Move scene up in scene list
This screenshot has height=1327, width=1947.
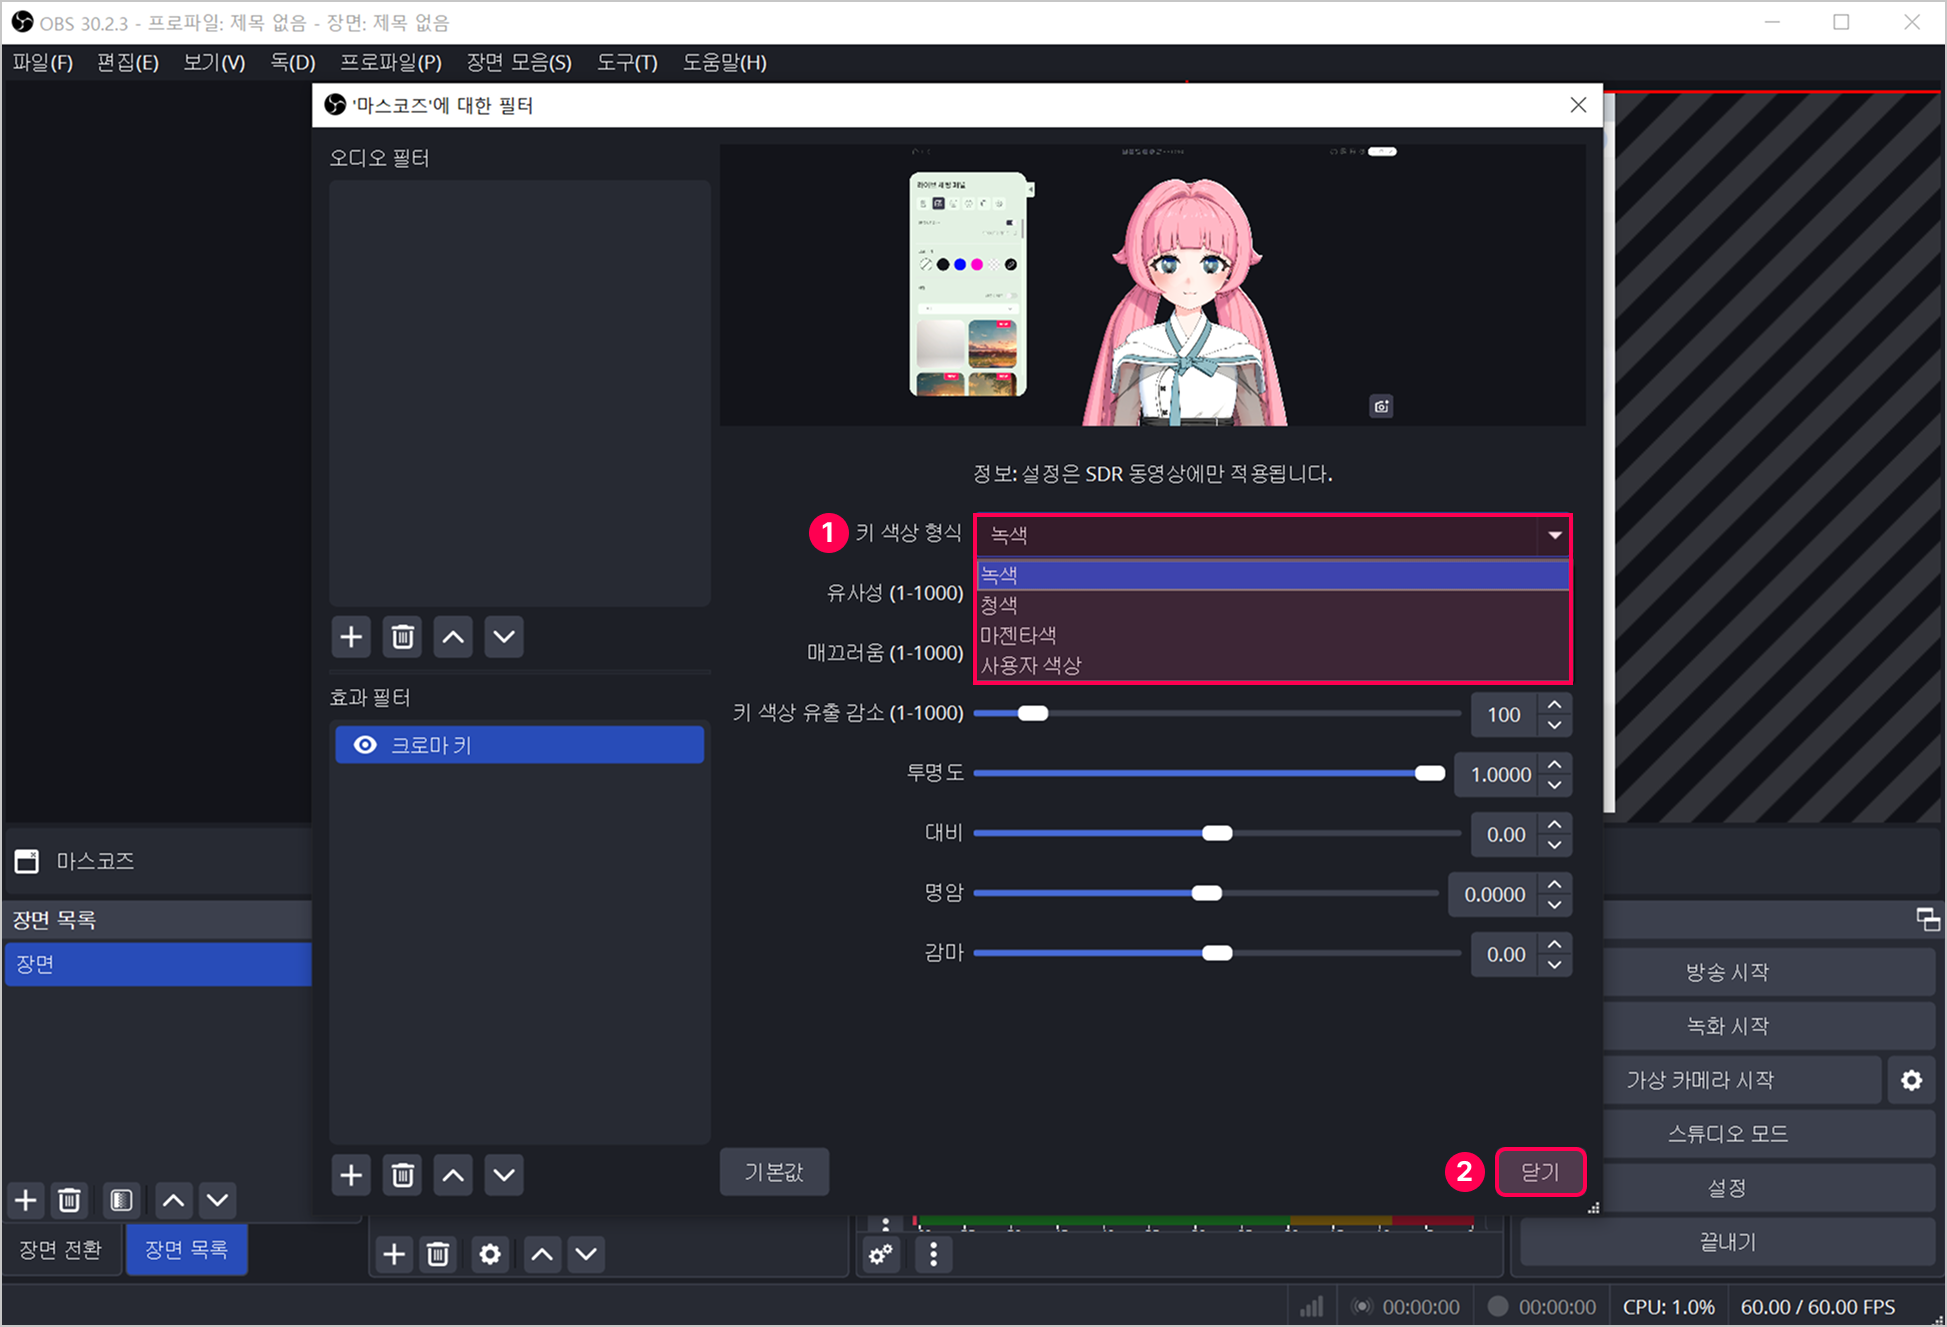pos(173,1200)
